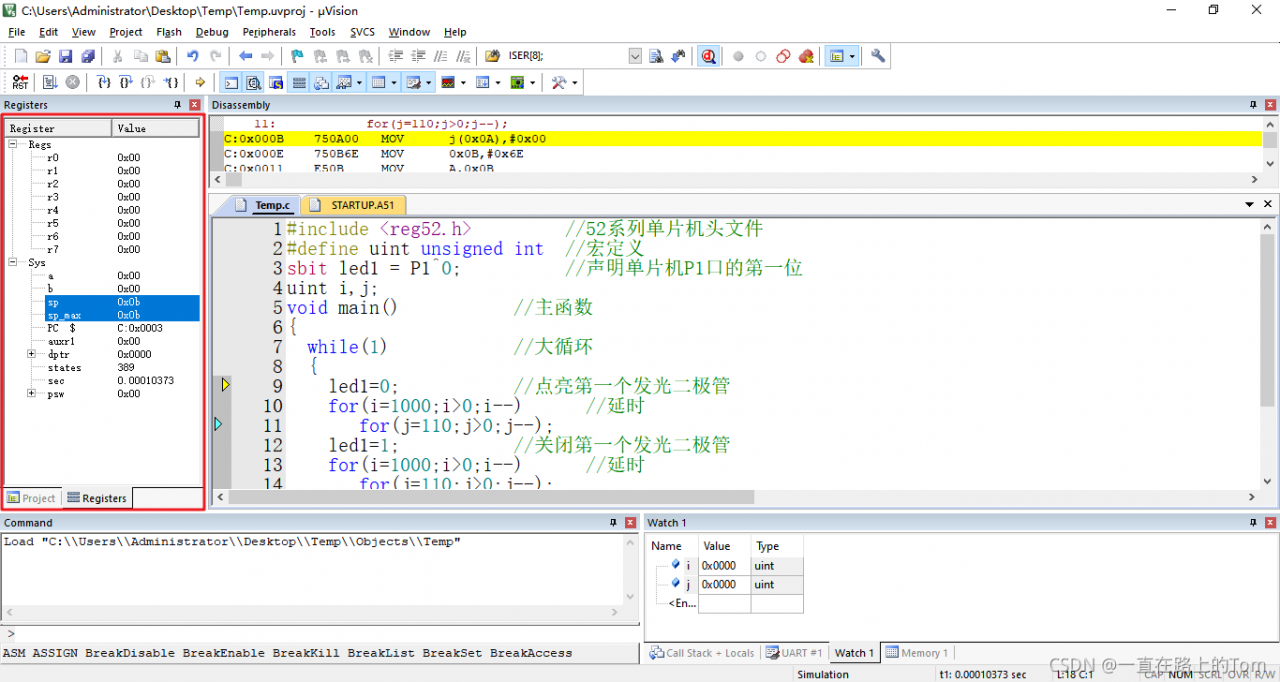Collapse the Regs tree node
Screen dimensions: 1280x682
click(x=14, y=145)
